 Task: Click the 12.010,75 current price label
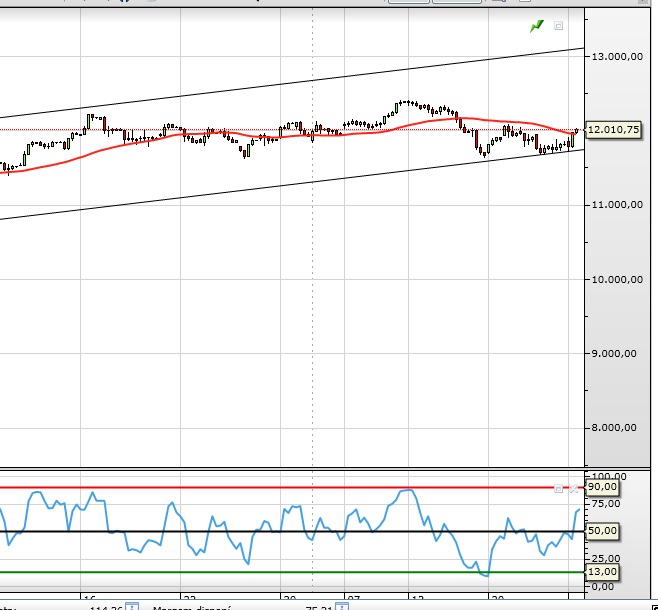(614, 130)
